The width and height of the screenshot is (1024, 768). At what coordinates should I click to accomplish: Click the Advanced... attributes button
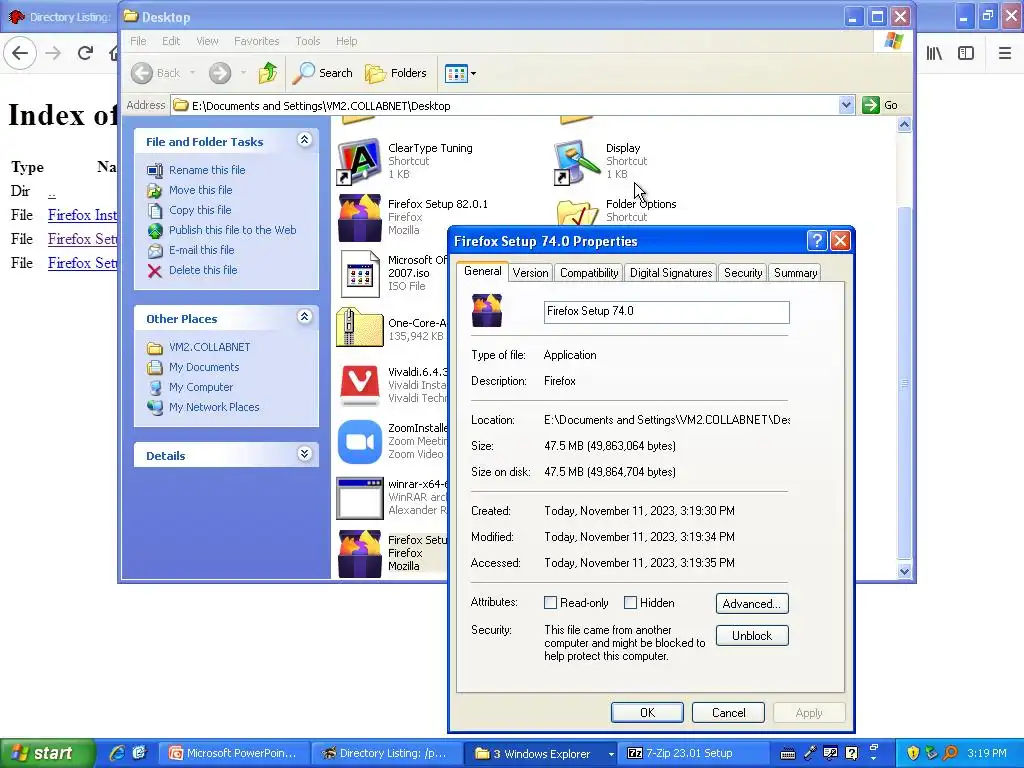pyautogui.click(x=752, y=603)
